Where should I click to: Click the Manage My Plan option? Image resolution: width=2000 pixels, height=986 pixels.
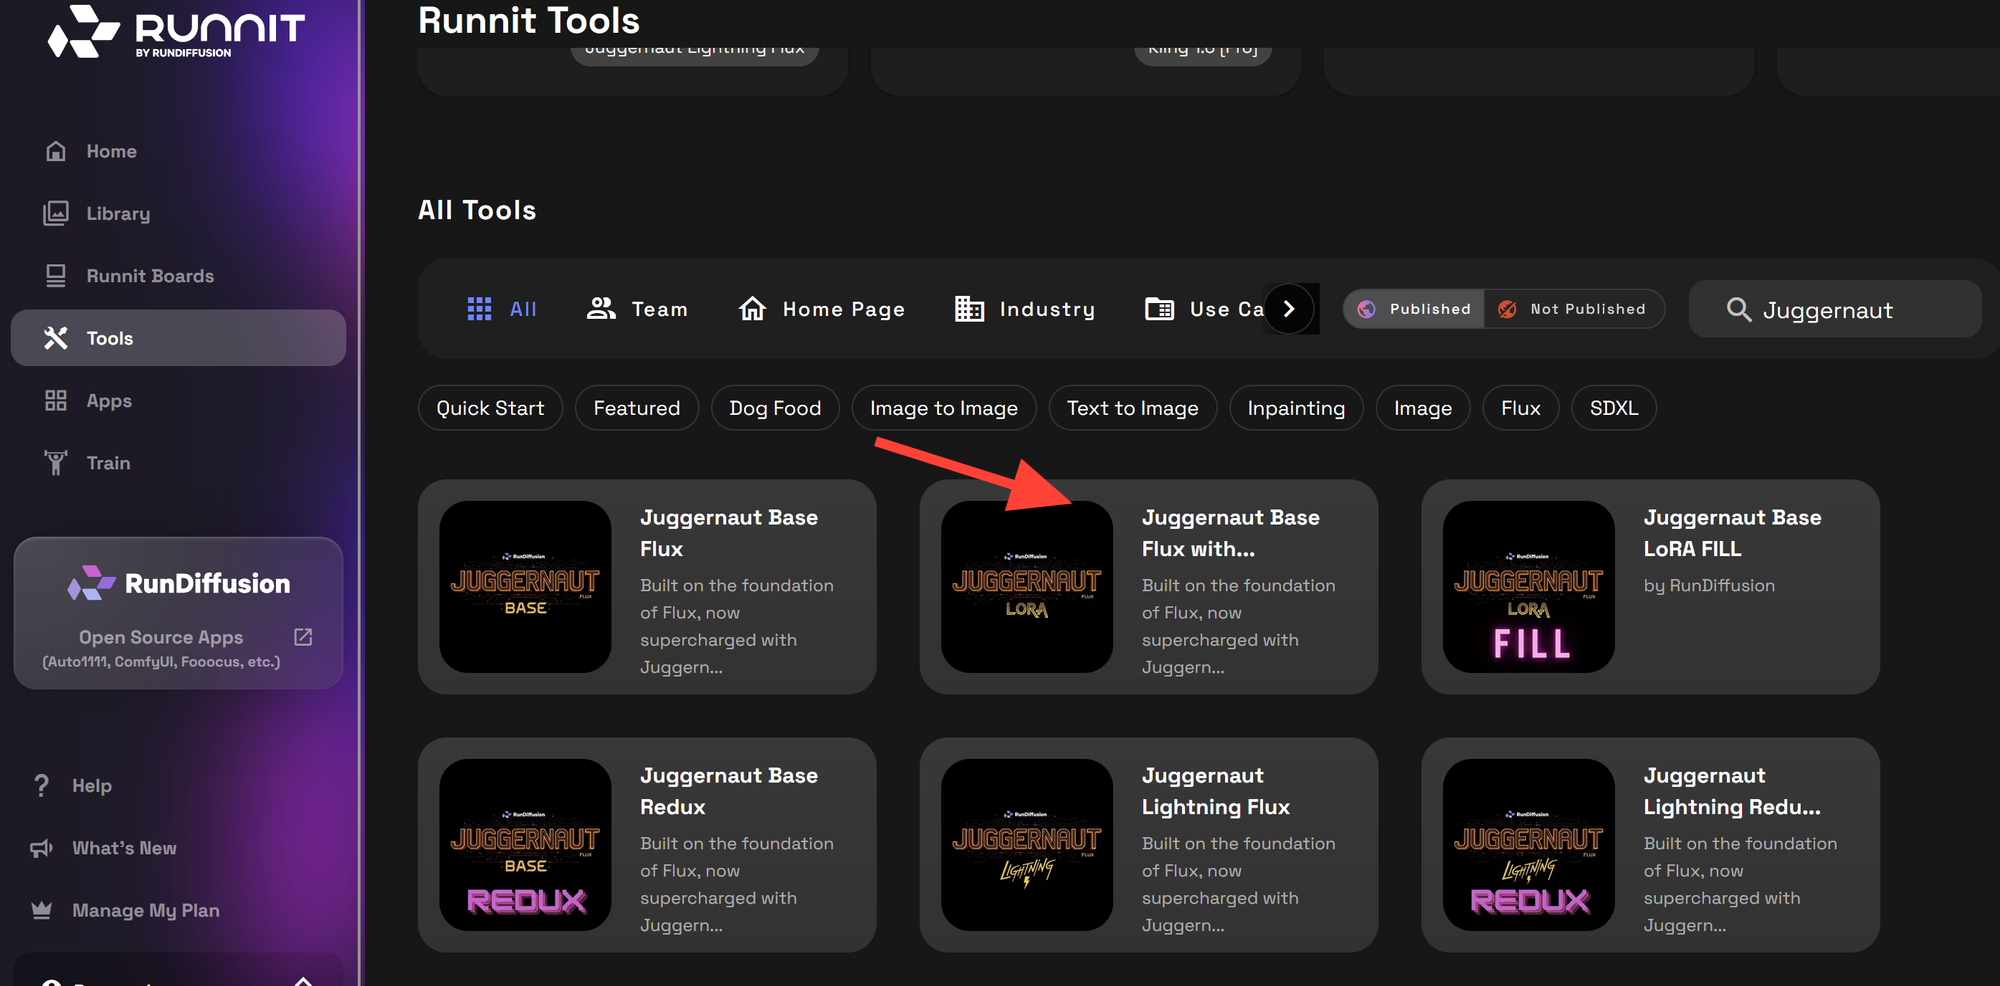[x=145, y=909]
